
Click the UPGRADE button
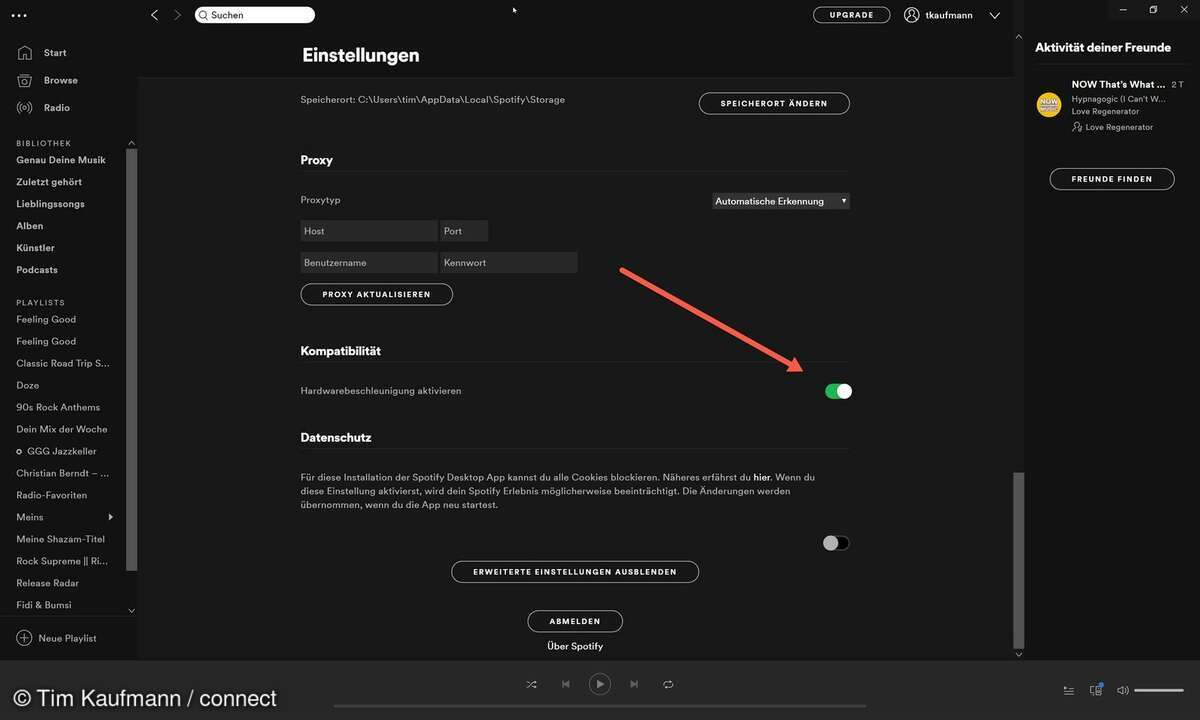(851, 15)
